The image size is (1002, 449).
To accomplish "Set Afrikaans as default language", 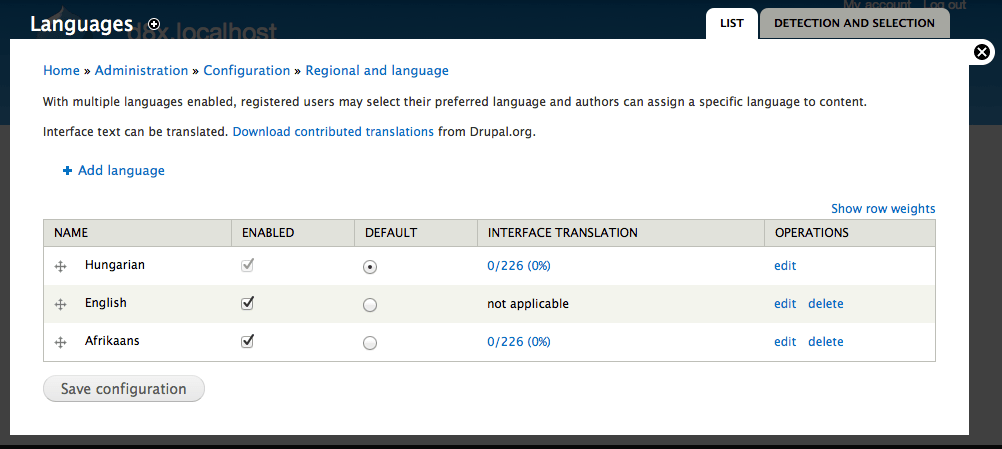I will [370, 343].
